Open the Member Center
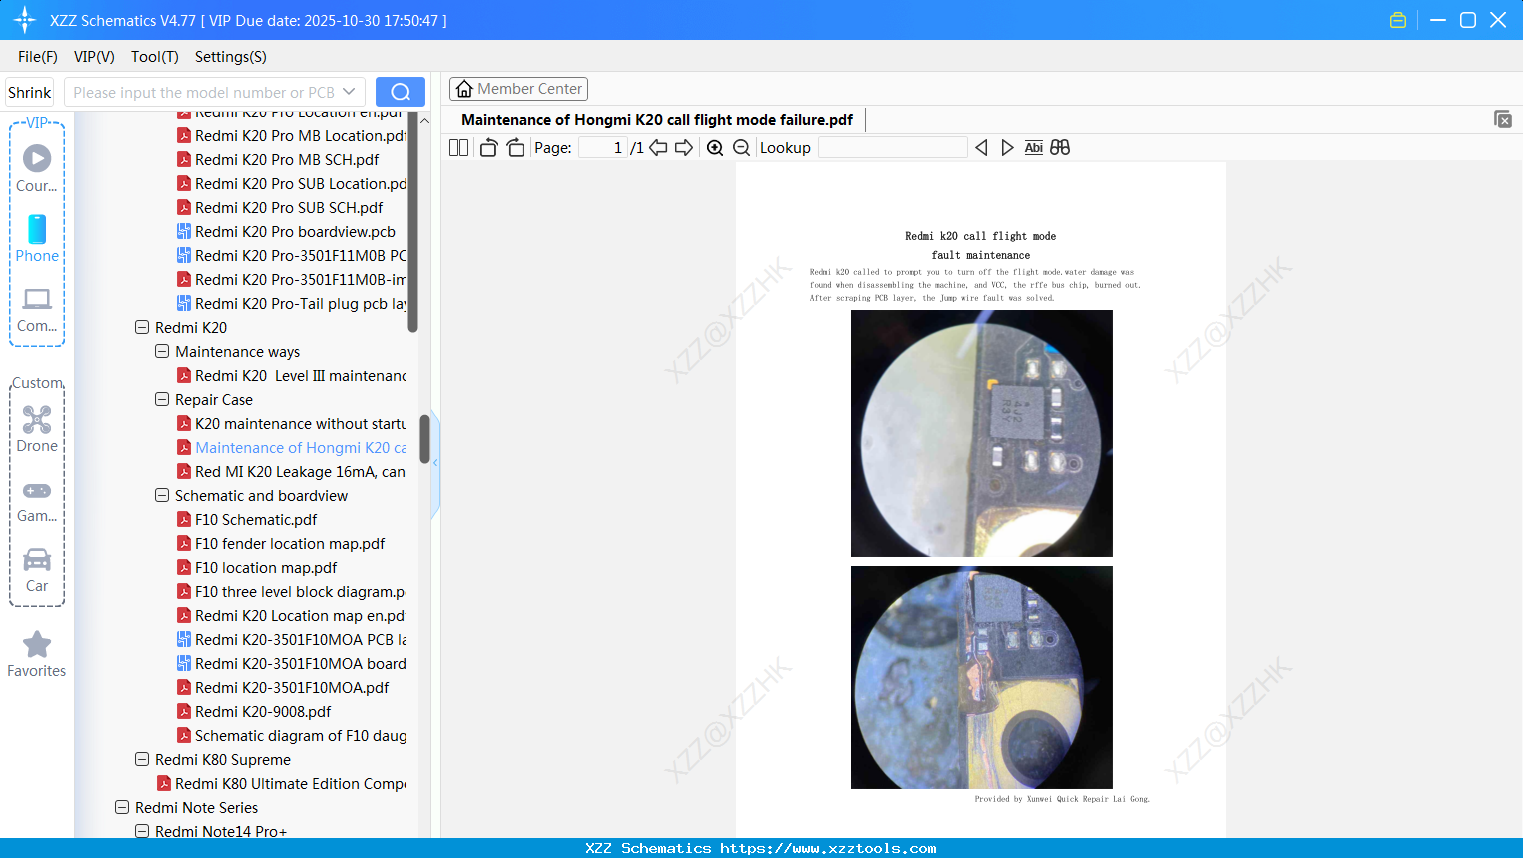 tap(518, 89)
